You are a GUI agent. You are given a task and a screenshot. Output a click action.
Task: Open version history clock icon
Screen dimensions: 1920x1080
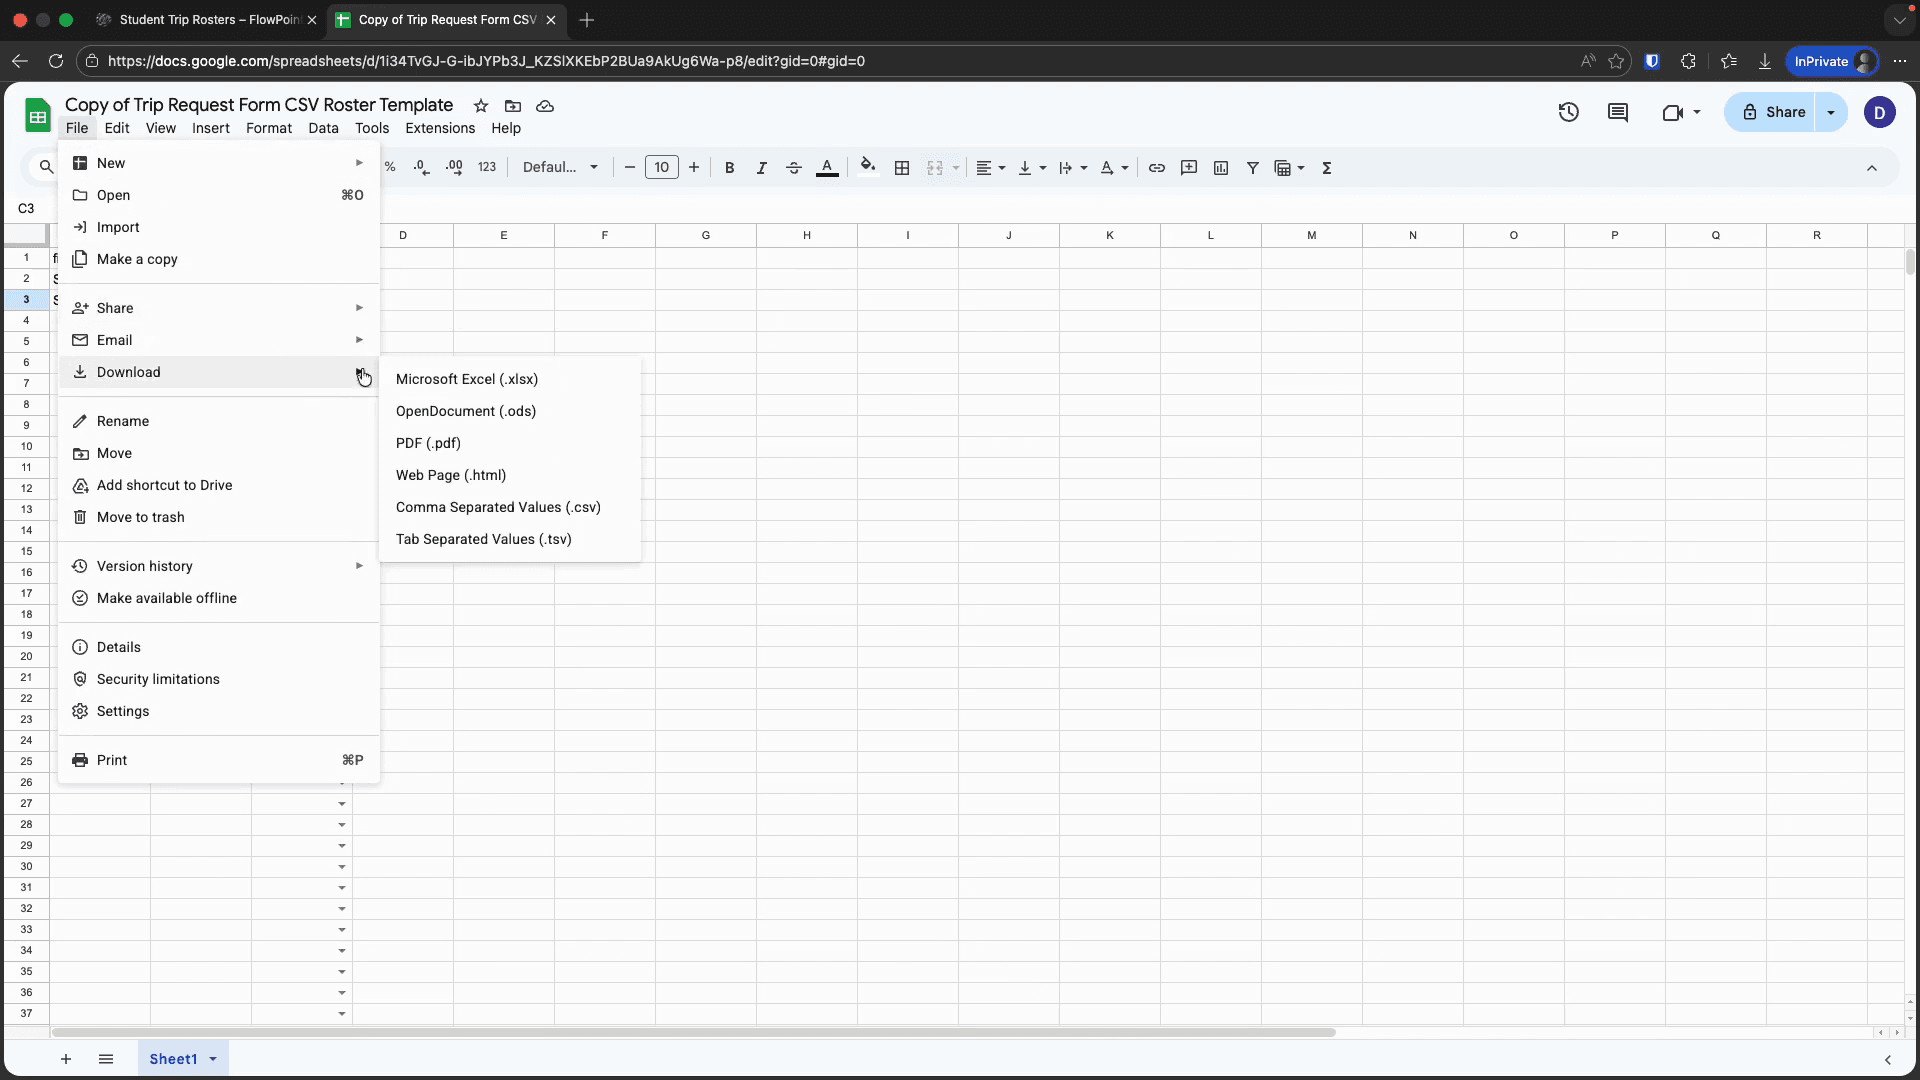[x=1568, y=112]
